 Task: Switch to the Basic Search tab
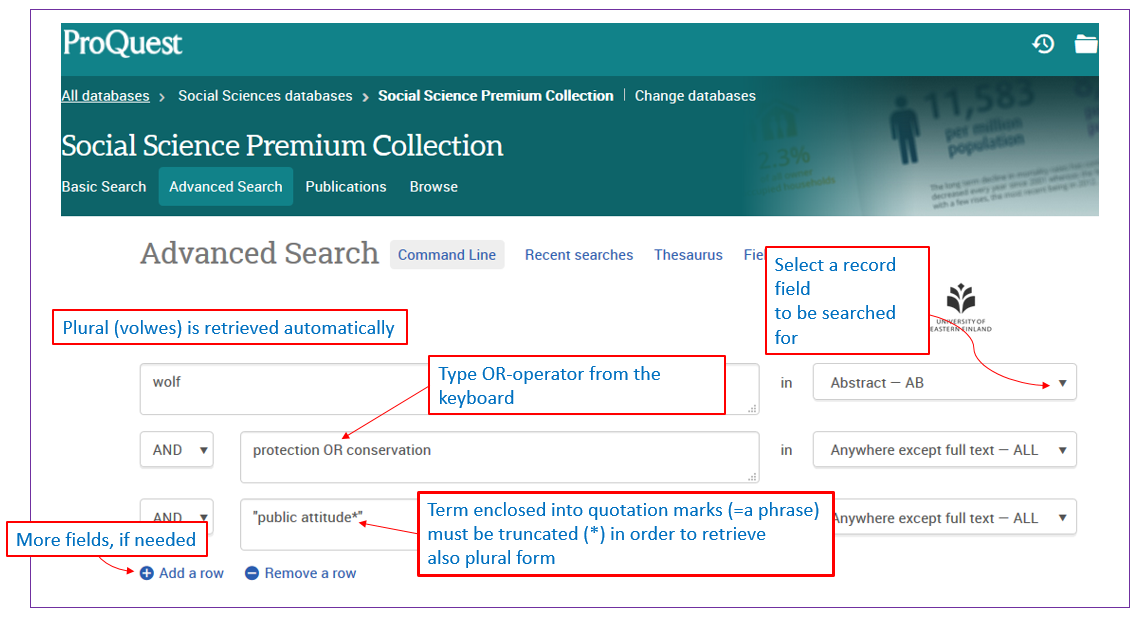pos(104,187)
